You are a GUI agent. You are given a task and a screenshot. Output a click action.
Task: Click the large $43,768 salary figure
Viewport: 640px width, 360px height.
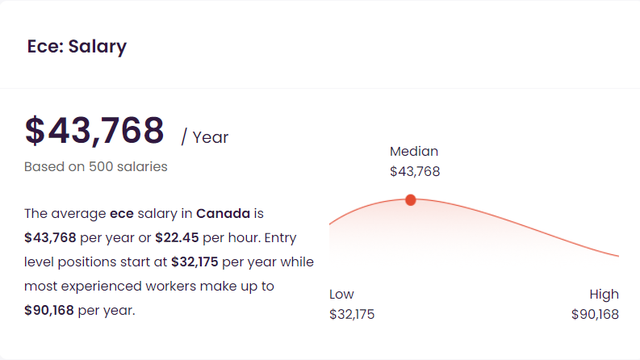pos(94,131)
